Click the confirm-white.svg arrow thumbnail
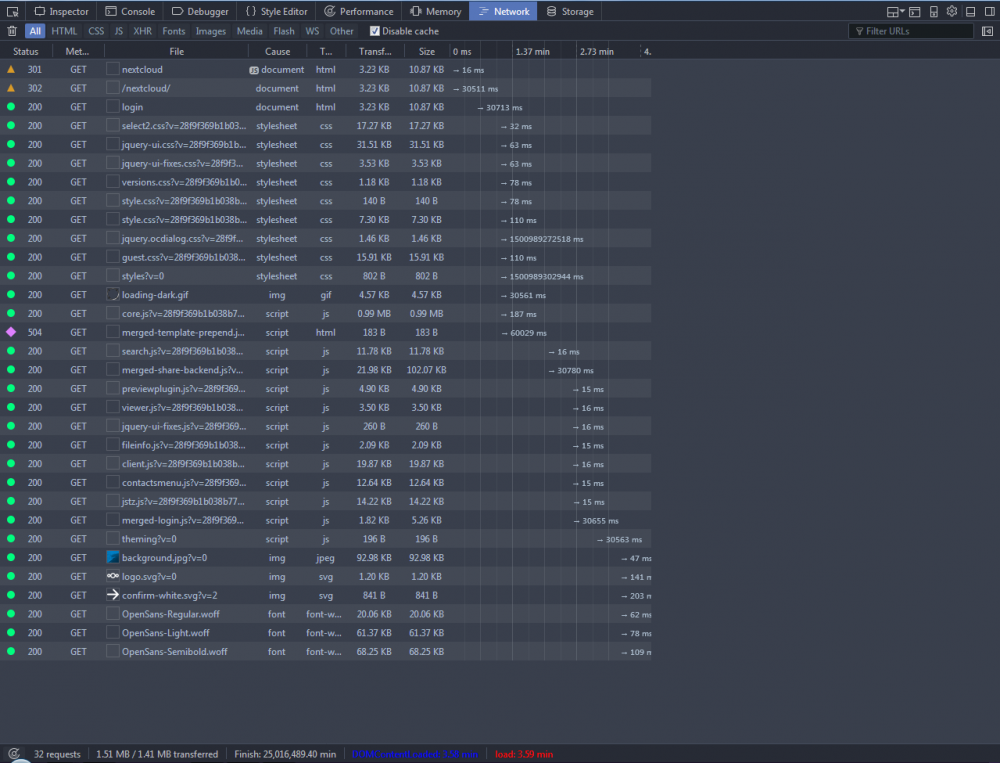Screen dimensions: 1000x763 pyautogui.click(x=113, y=595)
